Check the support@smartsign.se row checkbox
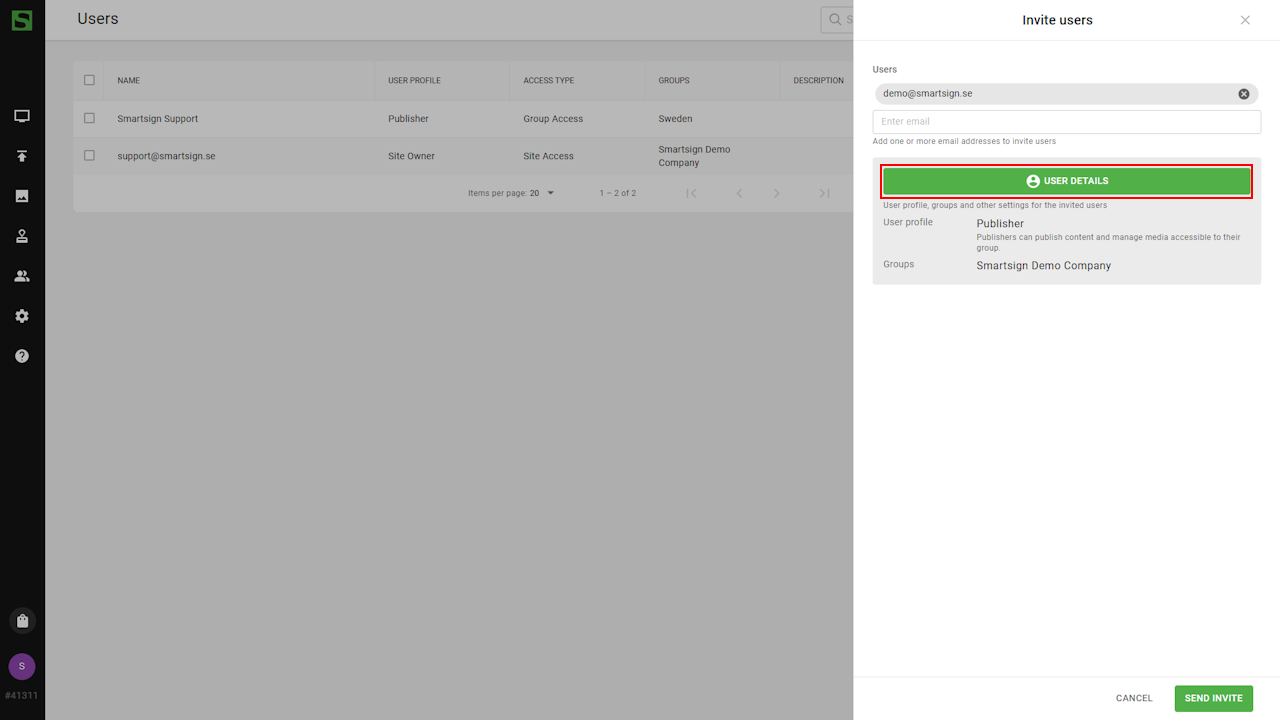The height and width of the screenshot is (720, 1280). pyautogui.click(x=89, y=156)
